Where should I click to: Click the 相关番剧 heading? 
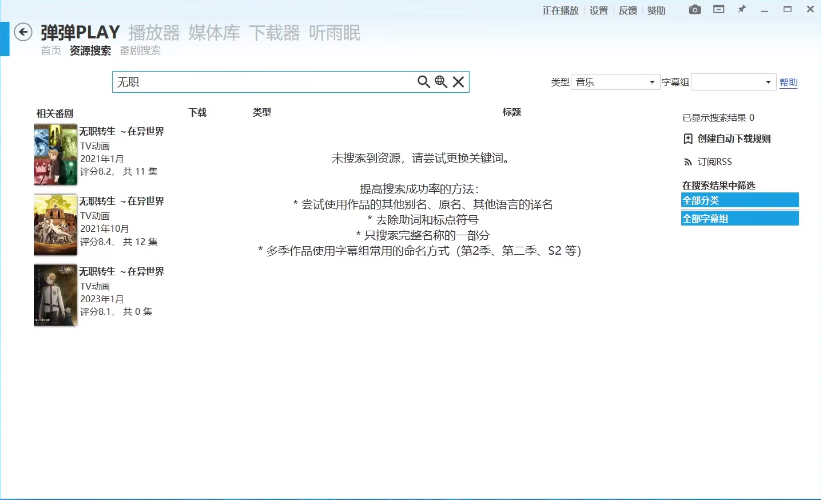[55, 114]
